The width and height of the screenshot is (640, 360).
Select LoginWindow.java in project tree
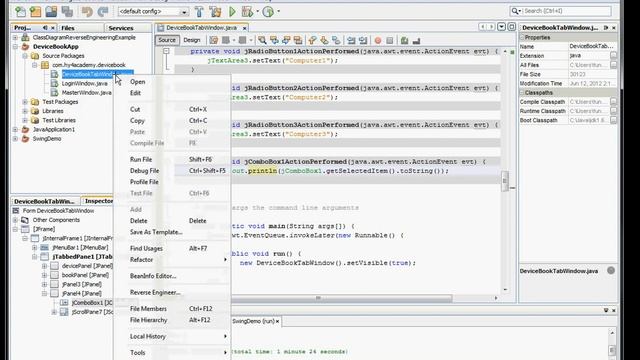[84, 83]
